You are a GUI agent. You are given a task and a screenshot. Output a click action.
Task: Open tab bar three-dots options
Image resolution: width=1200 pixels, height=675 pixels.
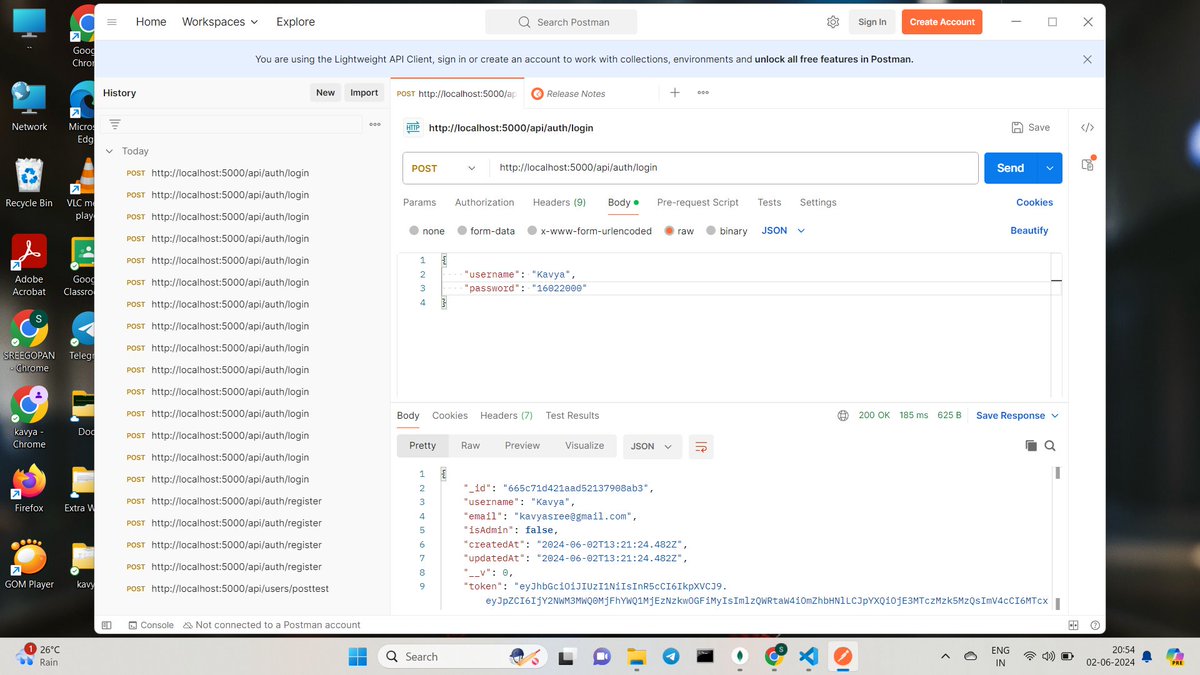coord(703,93)
